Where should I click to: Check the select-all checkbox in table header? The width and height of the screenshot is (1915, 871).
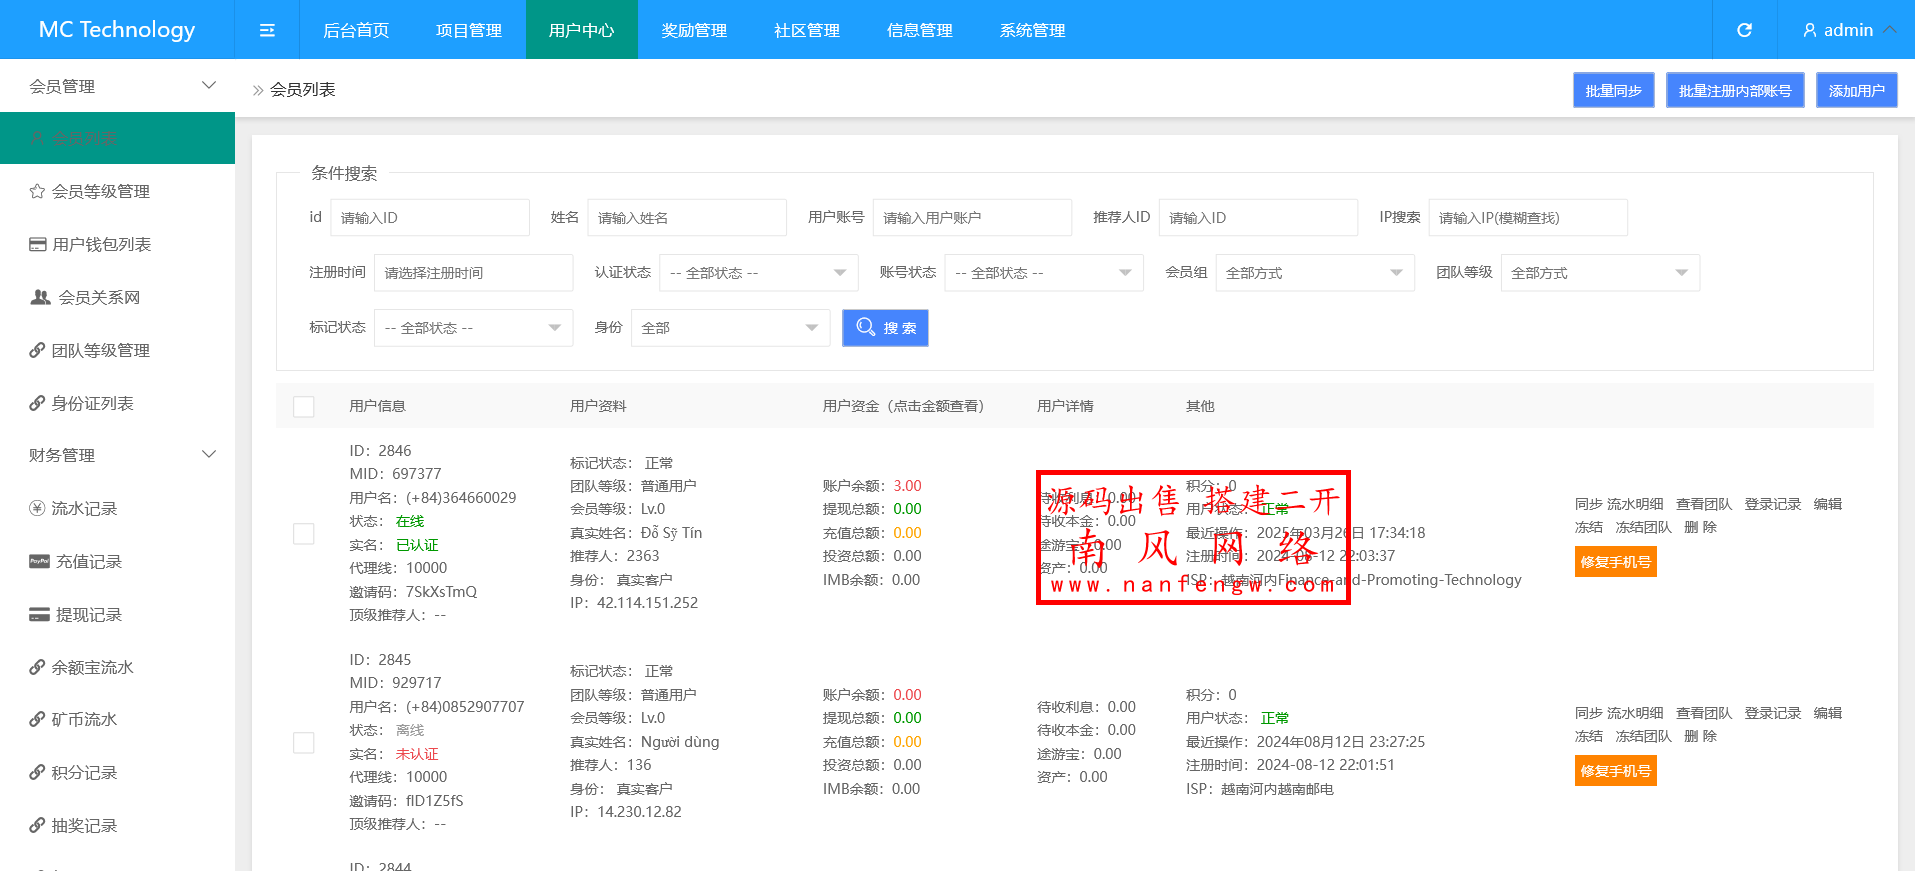coord(304,406)
